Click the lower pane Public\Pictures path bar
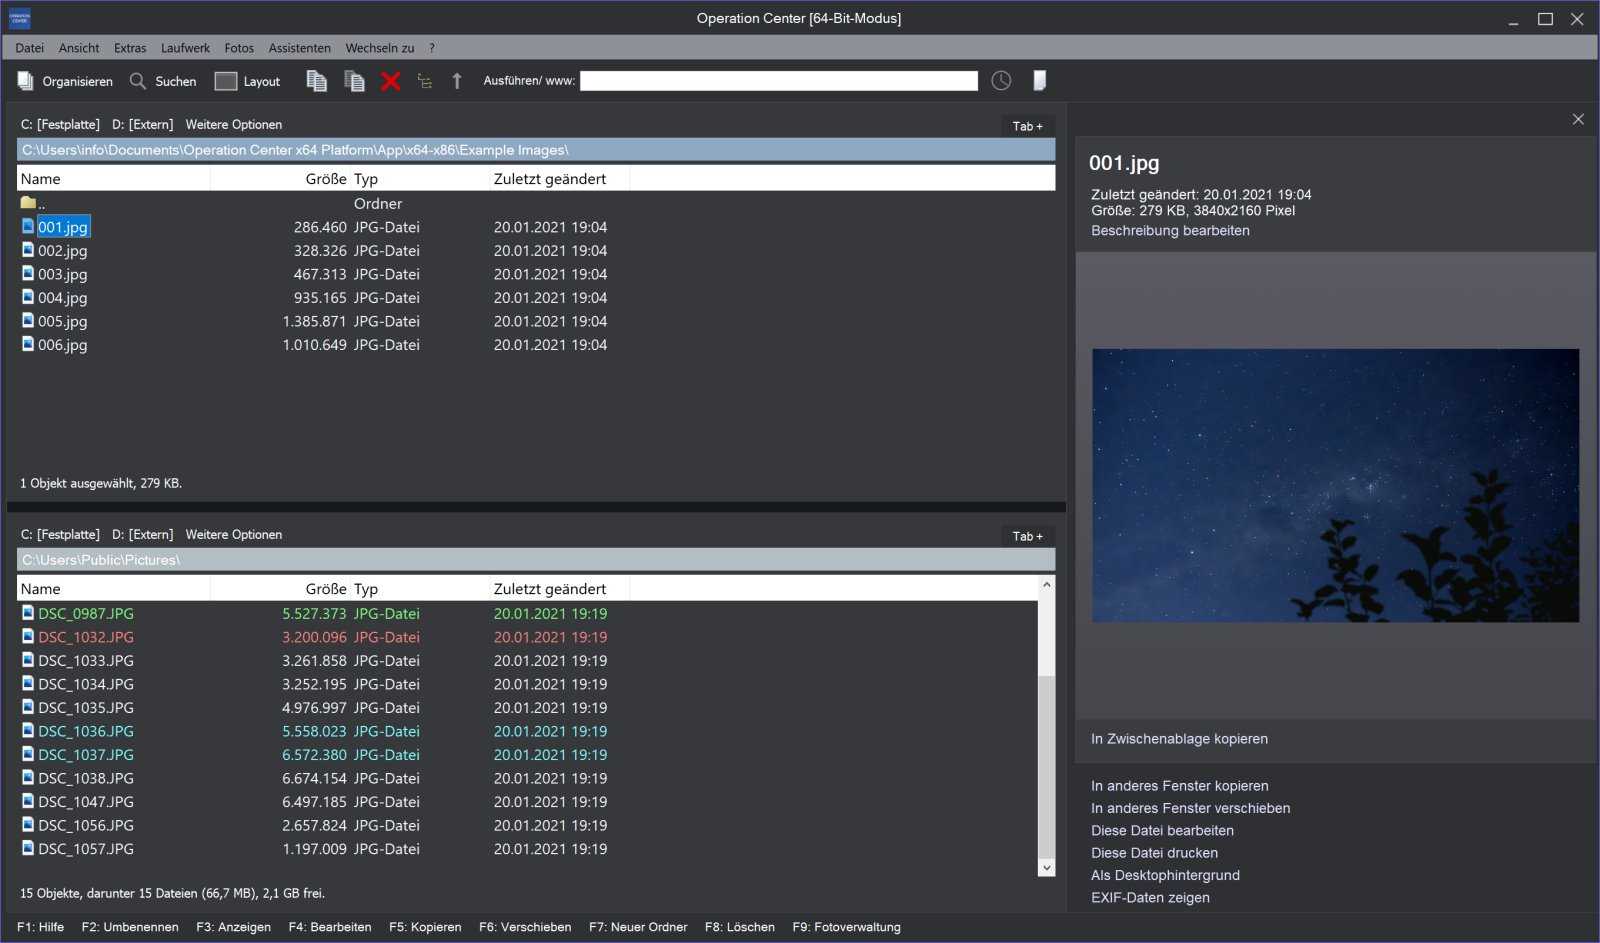Screen dimensions: 1600x943 (536, 560)
